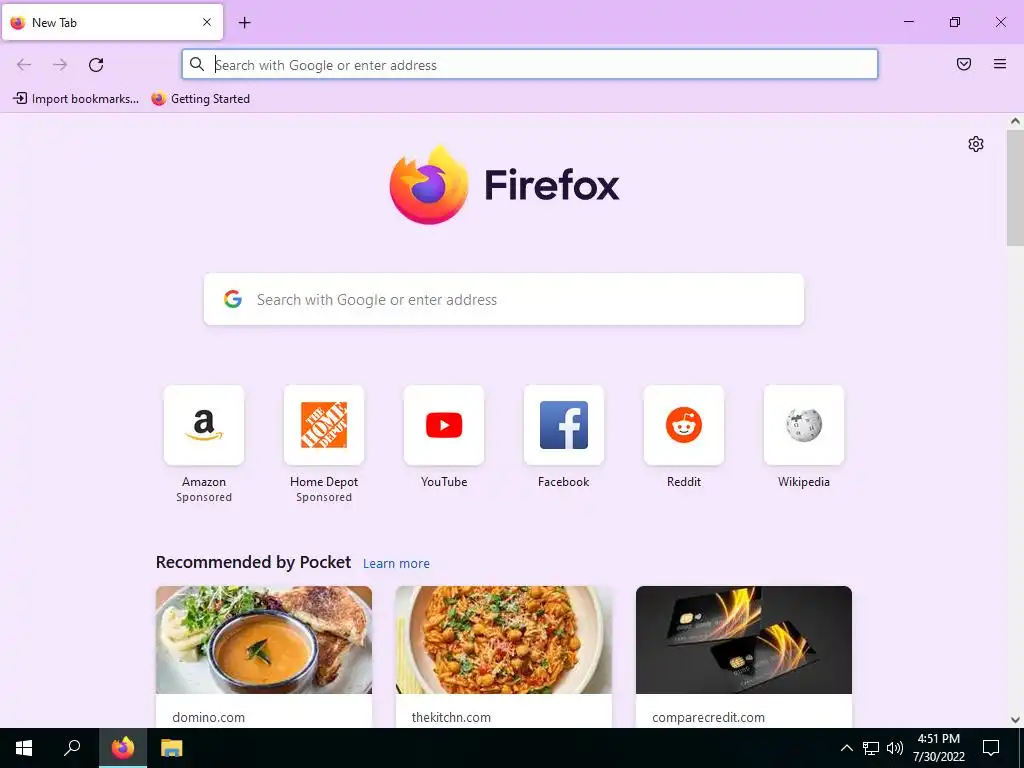Open File Explorer from taskbar
The image size is (1024, 768).
[172, 748]
